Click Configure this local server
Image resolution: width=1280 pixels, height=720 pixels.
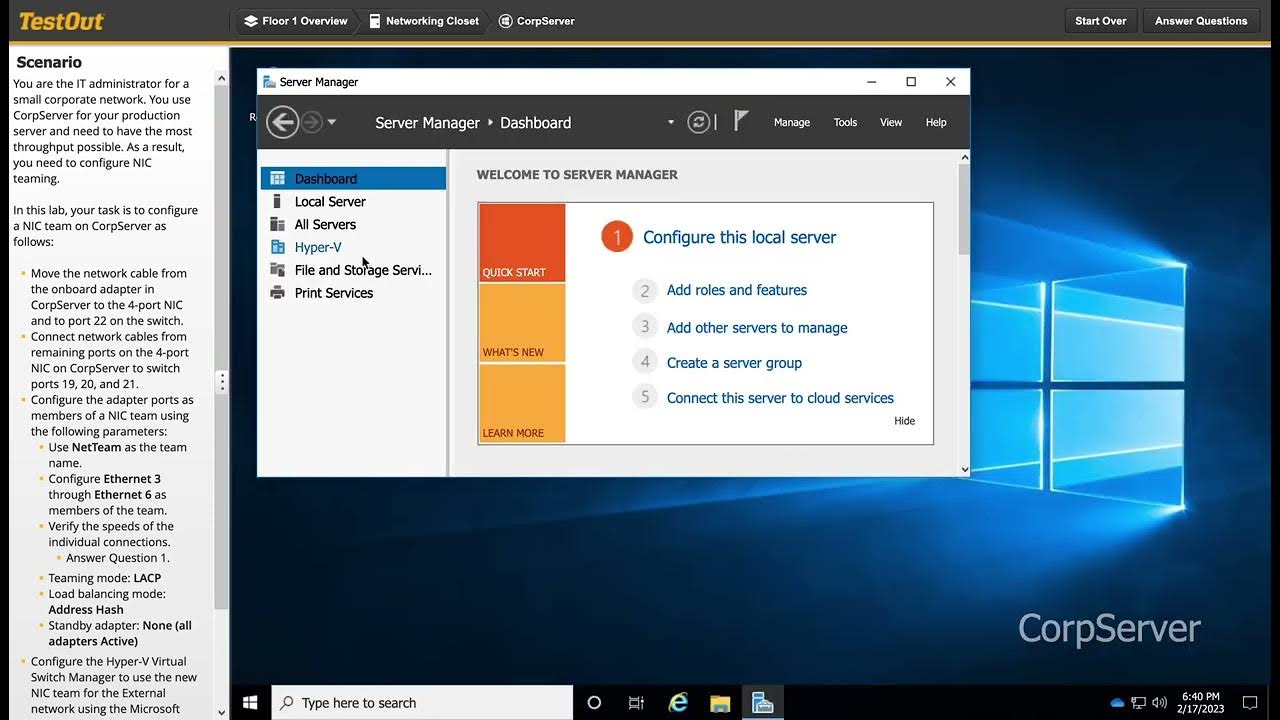(739, 237)
